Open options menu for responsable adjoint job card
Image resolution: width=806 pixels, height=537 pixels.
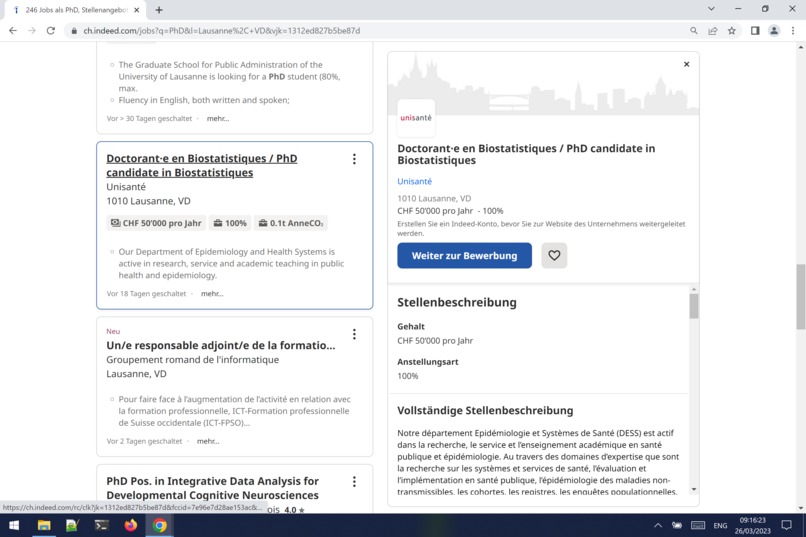tap(354, 335)
